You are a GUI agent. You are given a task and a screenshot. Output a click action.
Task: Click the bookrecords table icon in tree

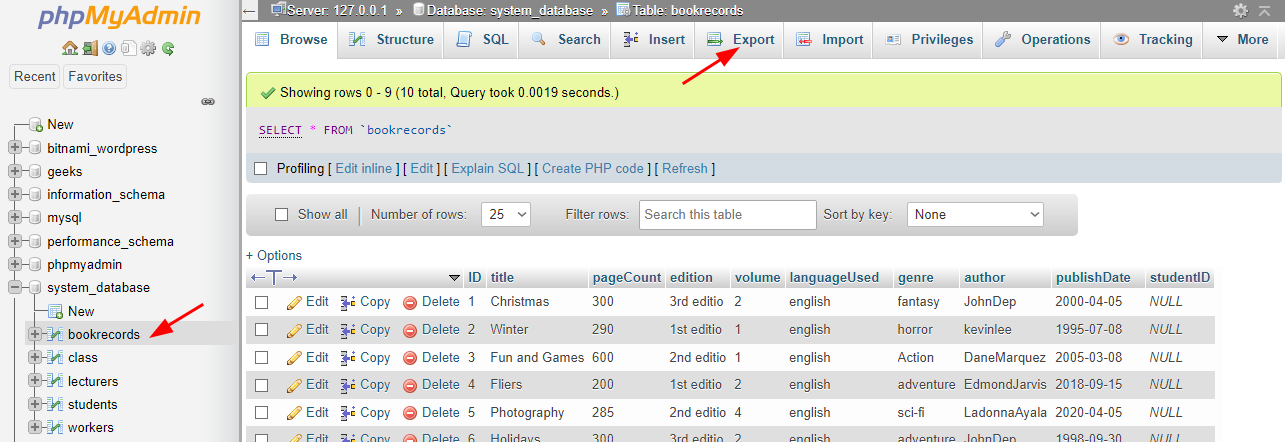pyautogui.click(x=56, y=334)
